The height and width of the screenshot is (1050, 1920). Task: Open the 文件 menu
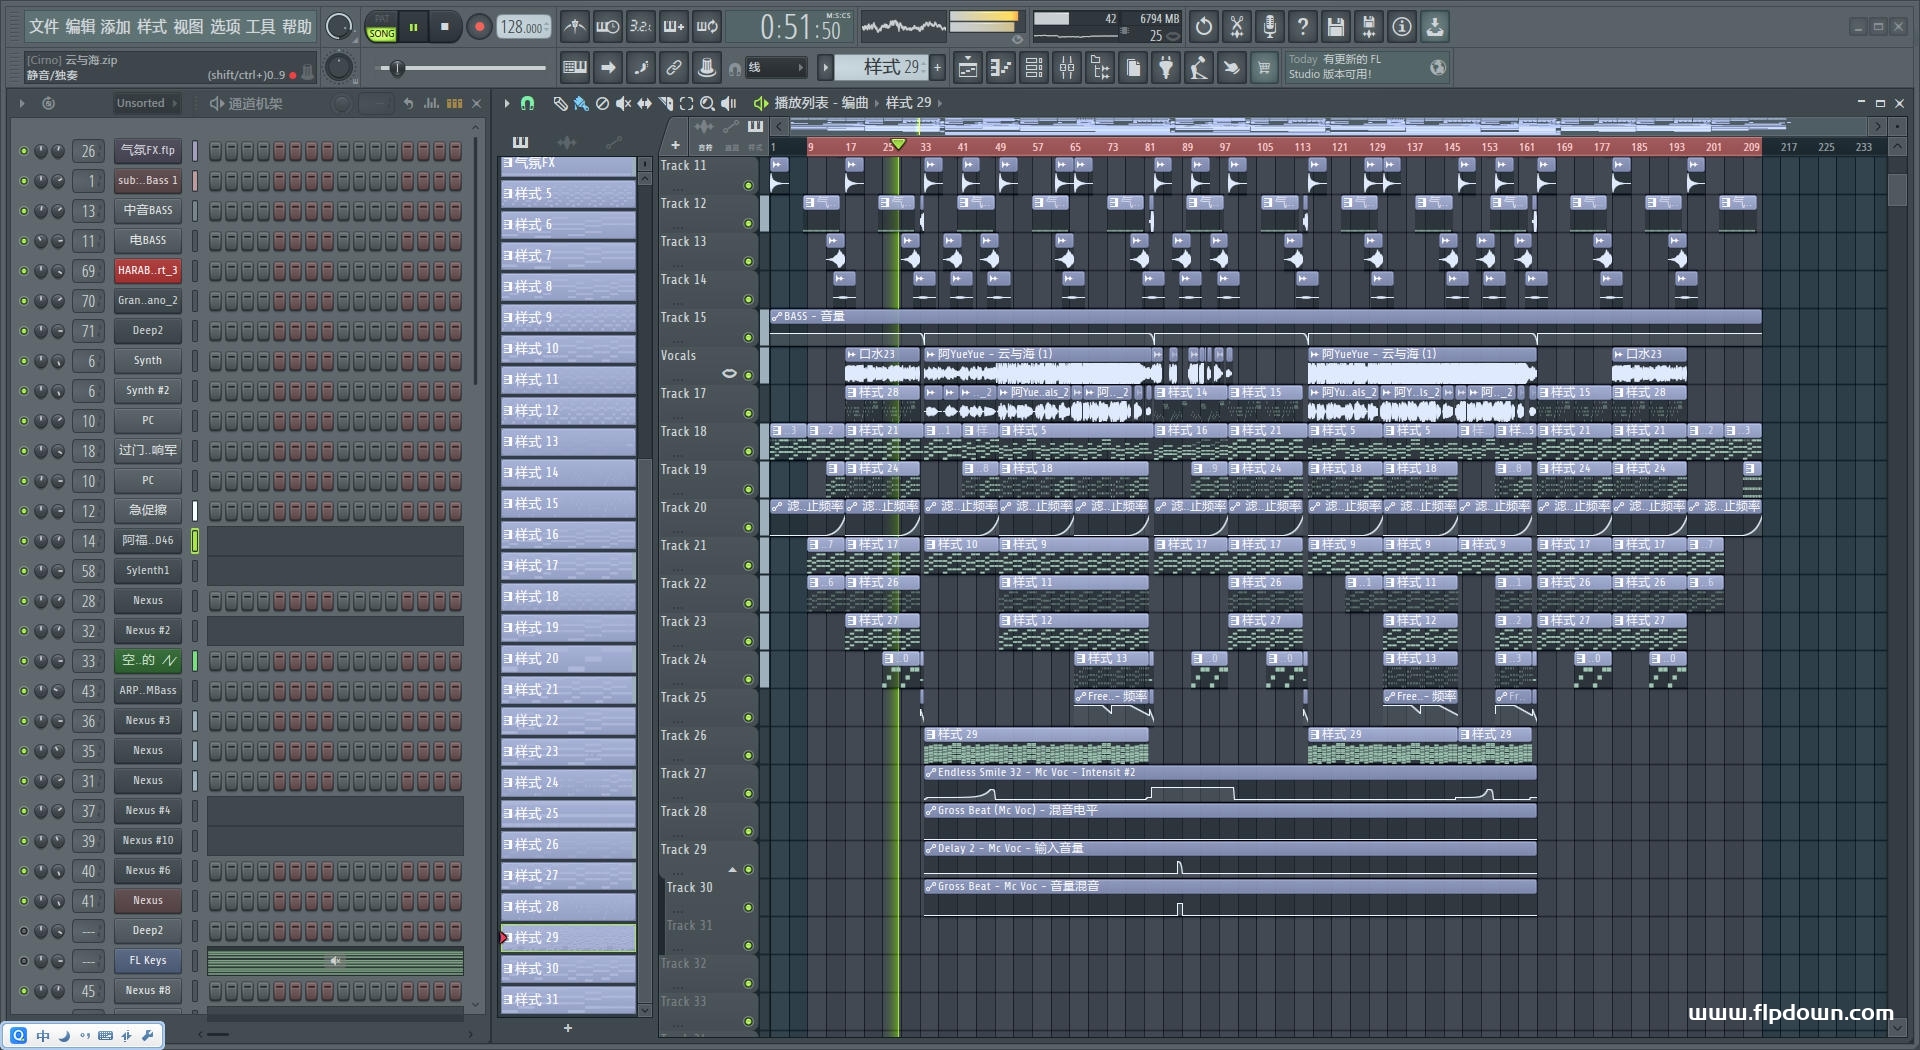44,27
